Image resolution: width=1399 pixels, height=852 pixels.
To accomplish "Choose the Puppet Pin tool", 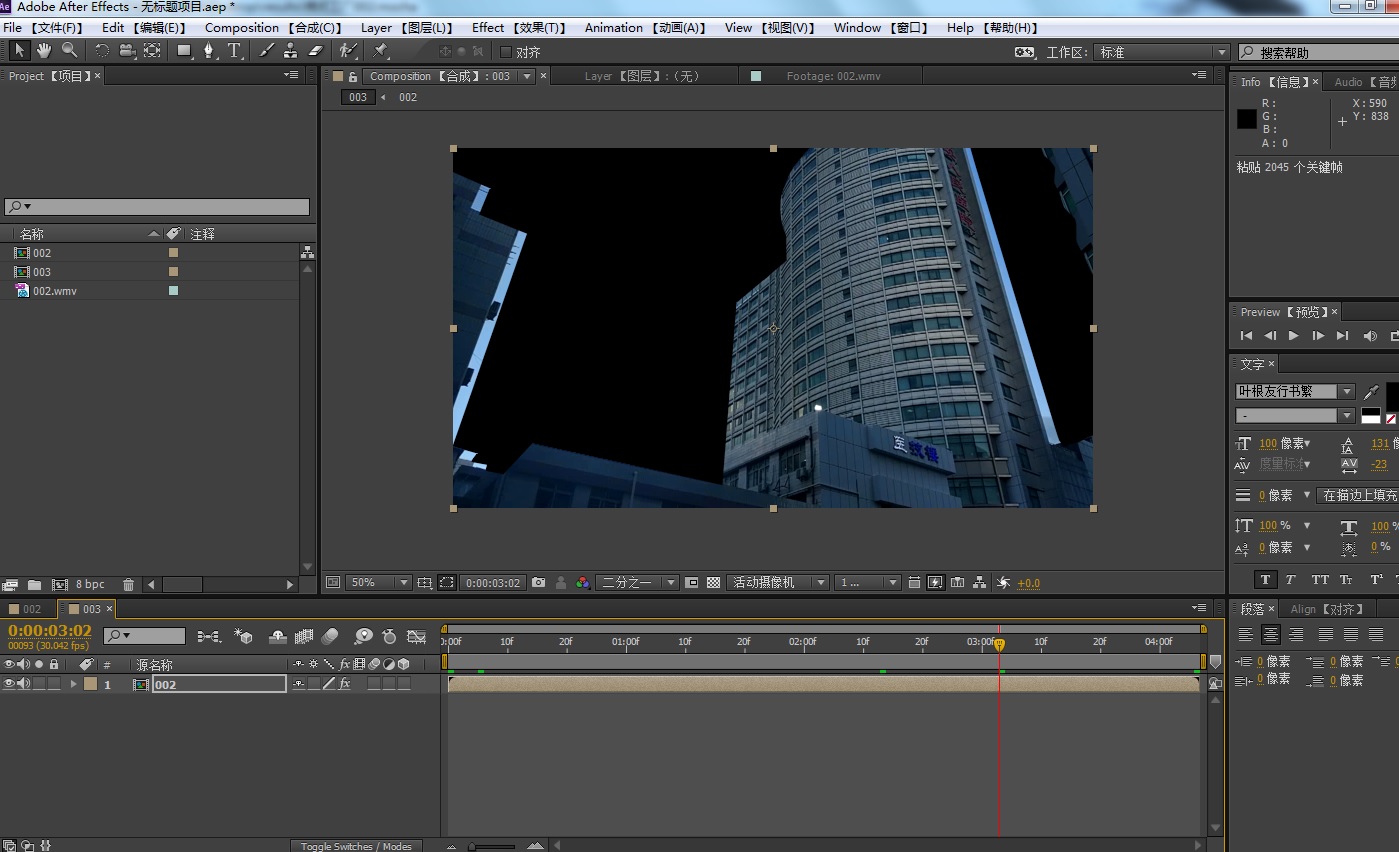I will tap(380, 50).
